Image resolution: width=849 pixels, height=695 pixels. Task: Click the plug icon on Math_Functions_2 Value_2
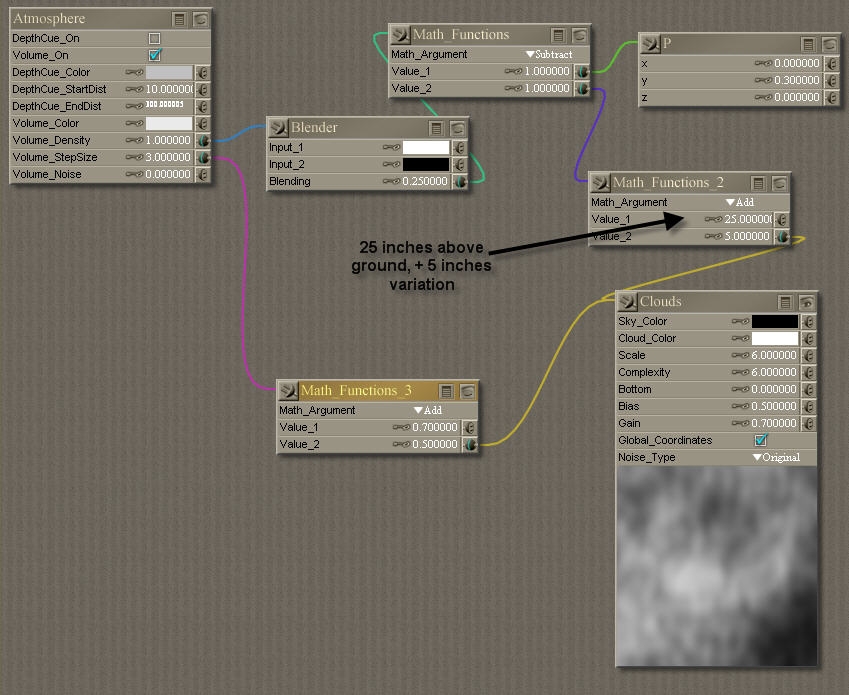[x=781, y=237]
